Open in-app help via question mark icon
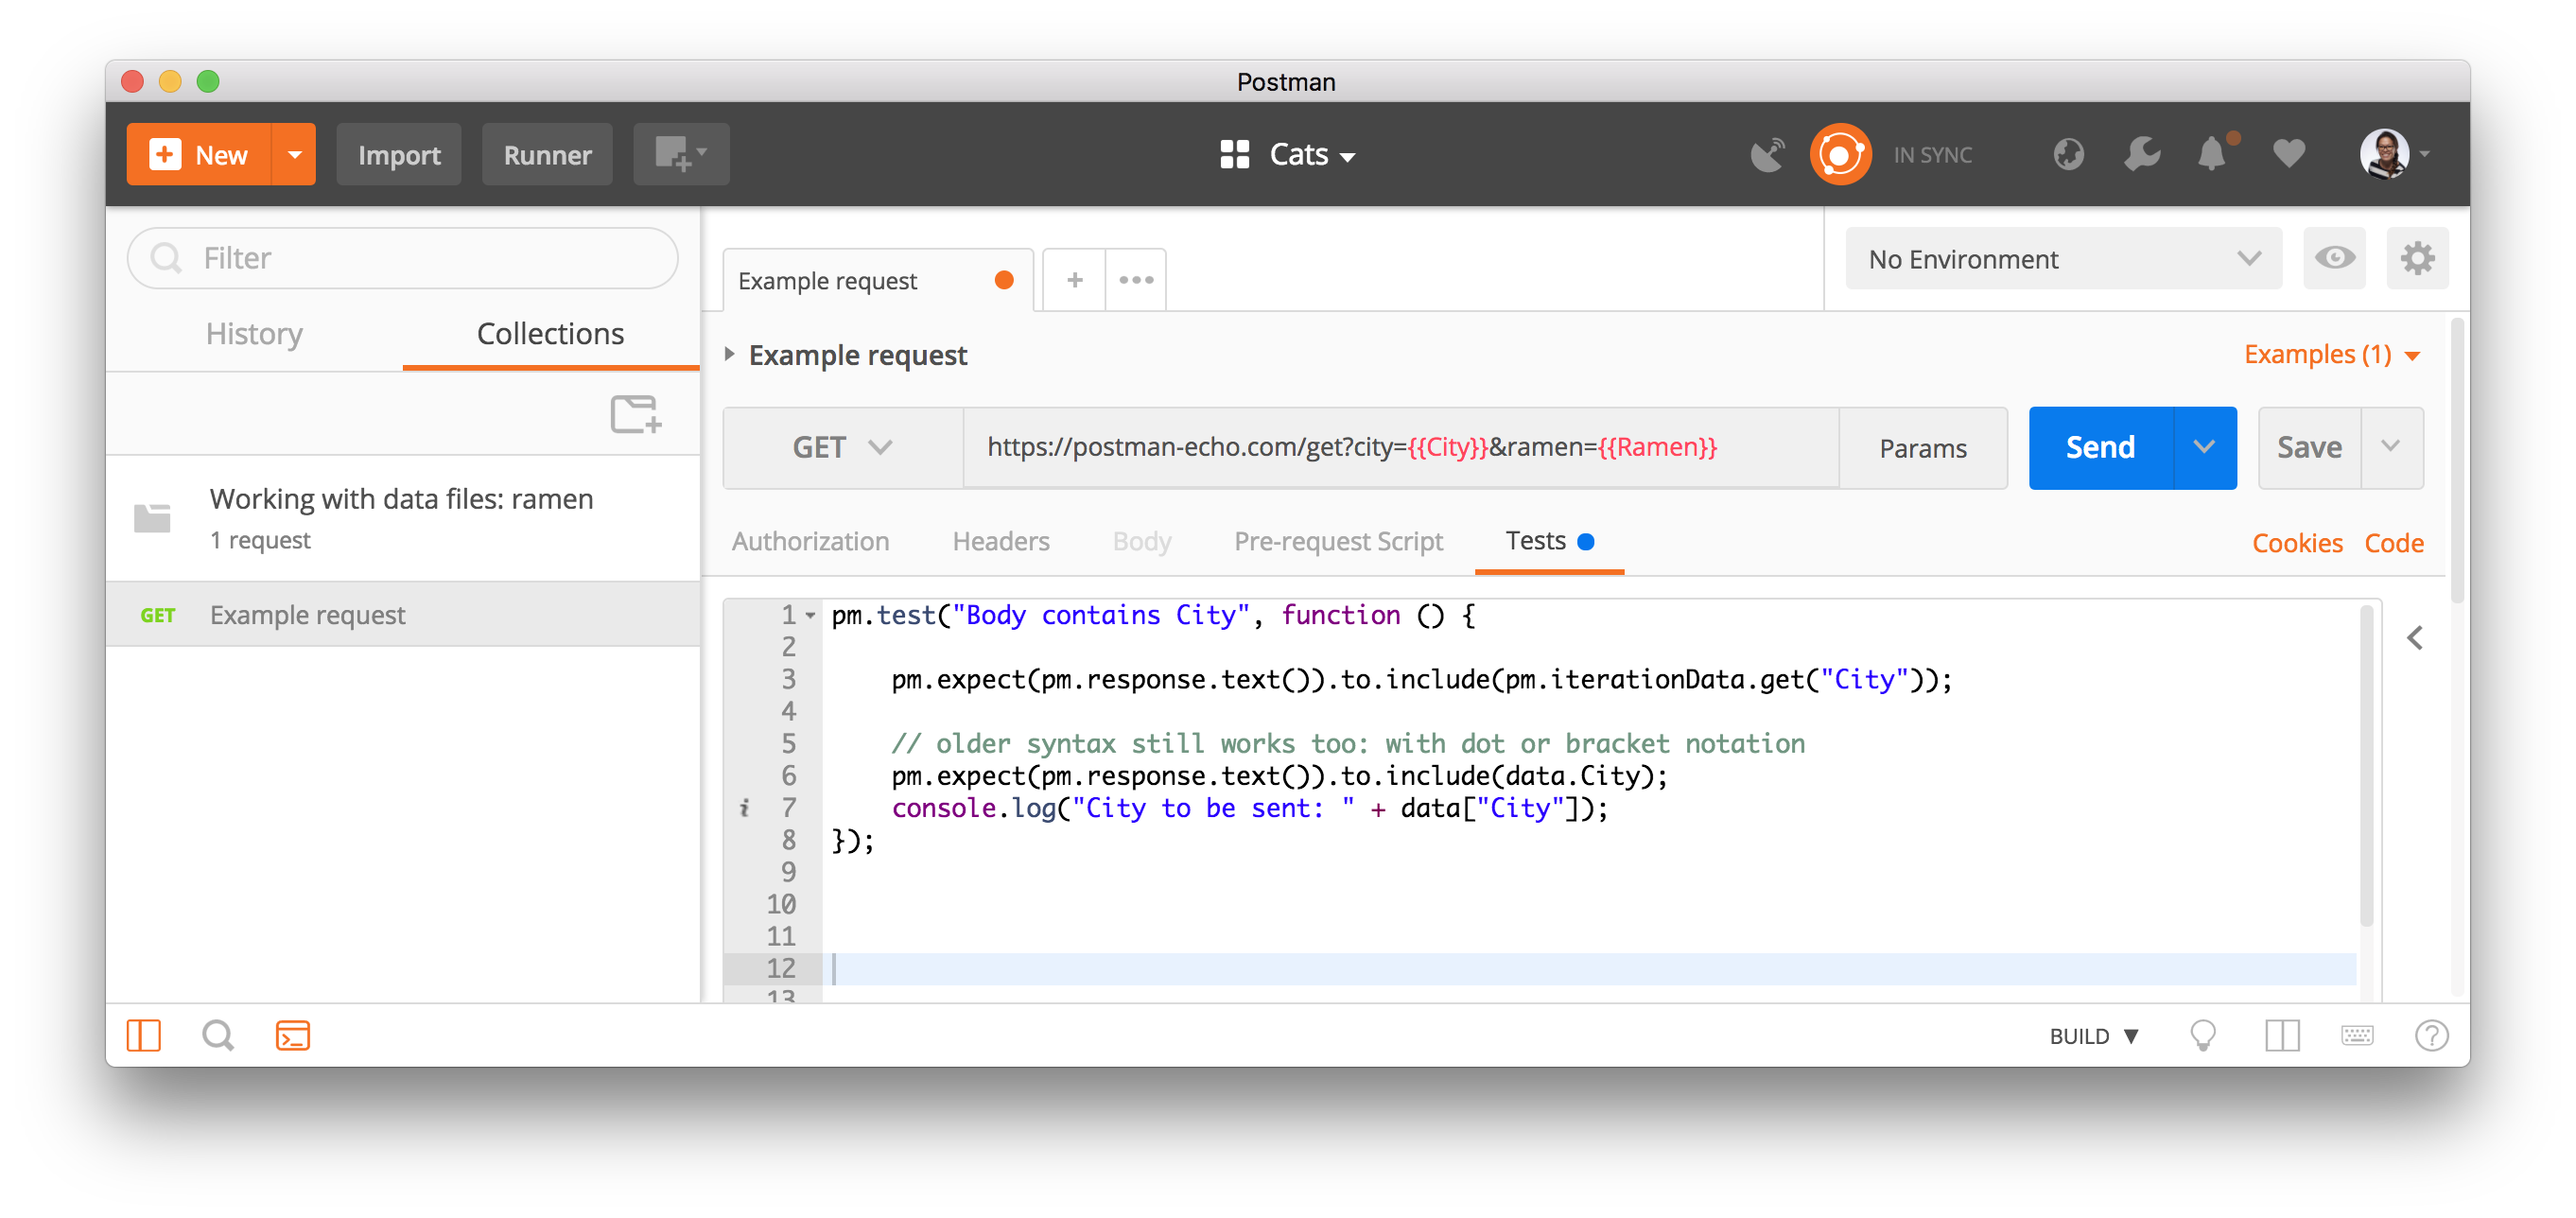Image resolution: width=2576 pixels, height=1218 pixels. tap(2432, 1036)
